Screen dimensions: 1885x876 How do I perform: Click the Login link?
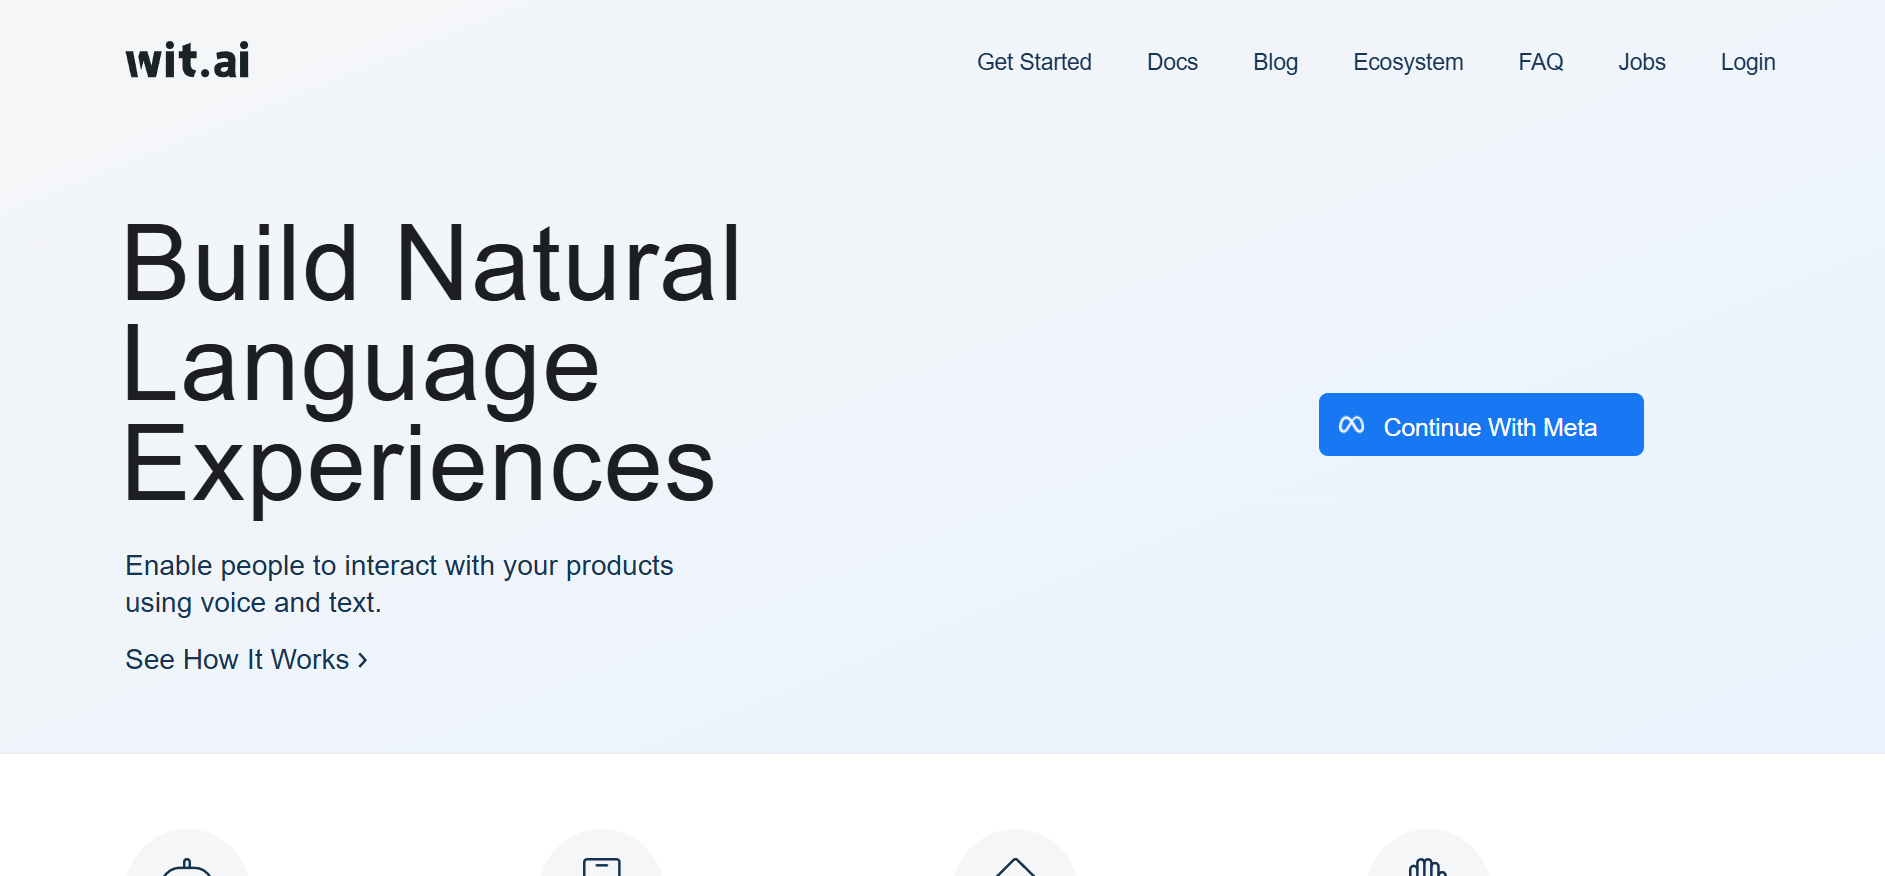coord(1748,62)
